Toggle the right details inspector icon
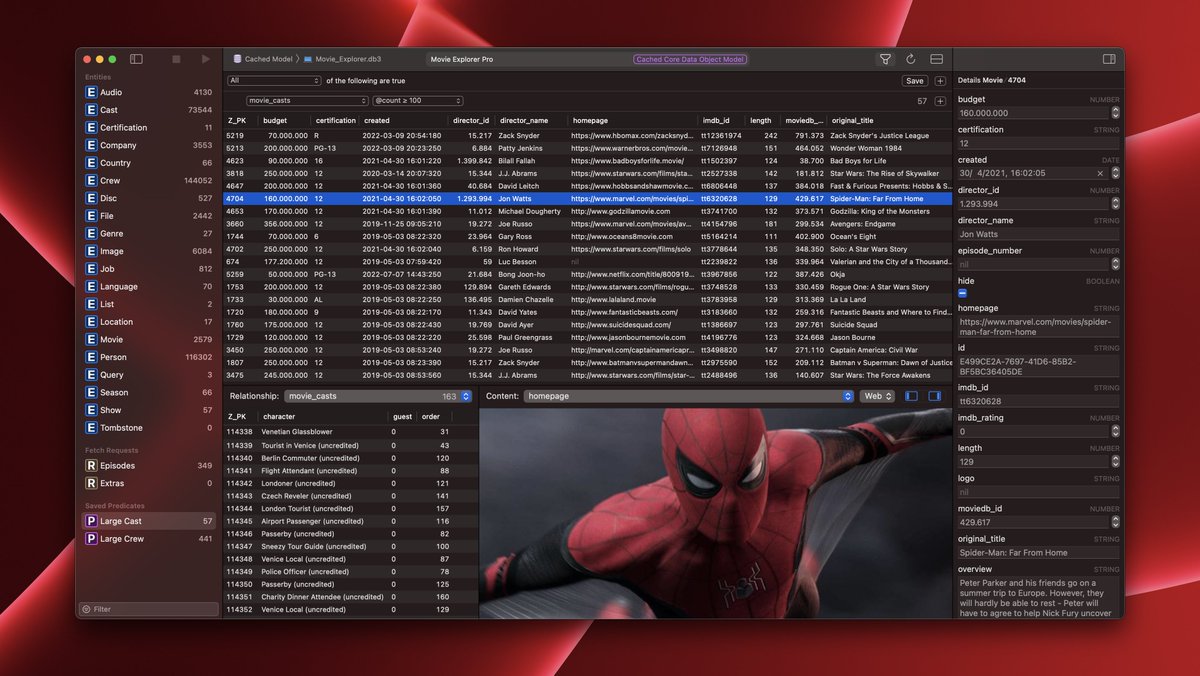 pos(1108,60)
